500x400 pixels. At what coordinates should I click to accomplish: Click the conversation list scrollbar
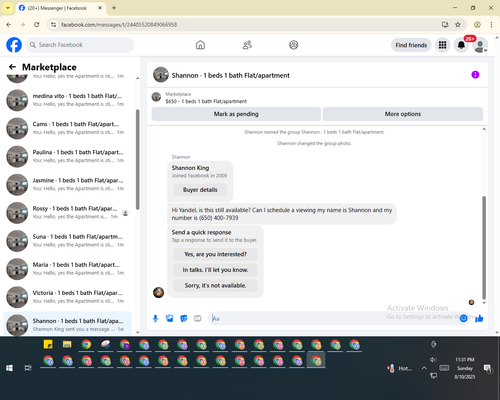138,160
